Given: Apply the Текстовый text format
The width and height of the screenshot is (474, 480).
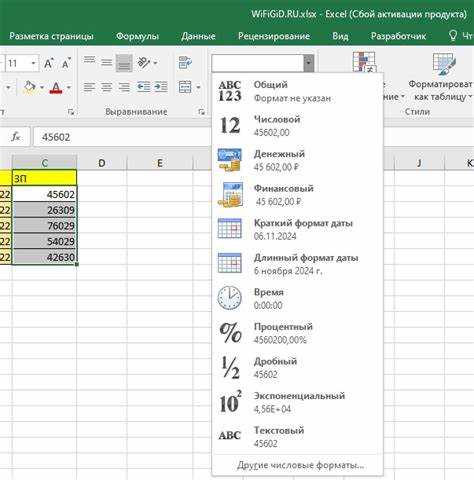Looking at the screenshot, I should click(297, 437).
